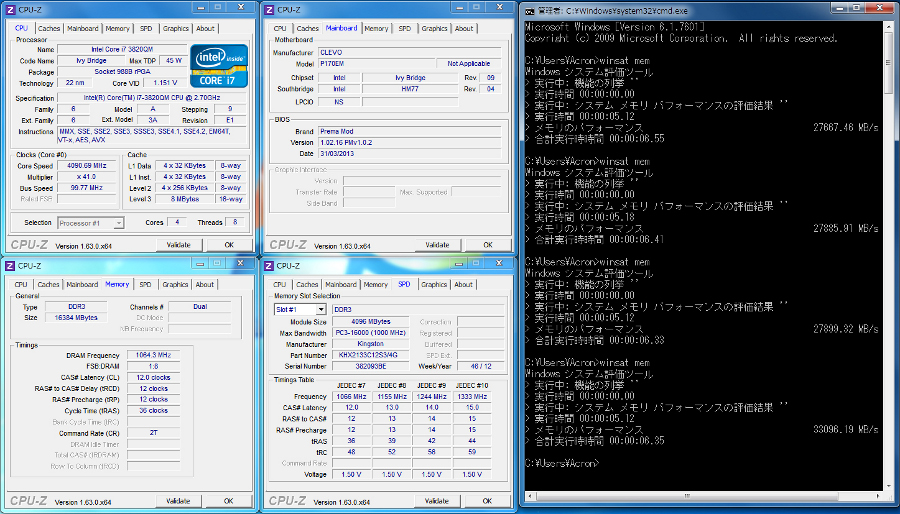
Task: Click the Part Number KHX2133C12S3/4G
Action: (x=370, y=355)
